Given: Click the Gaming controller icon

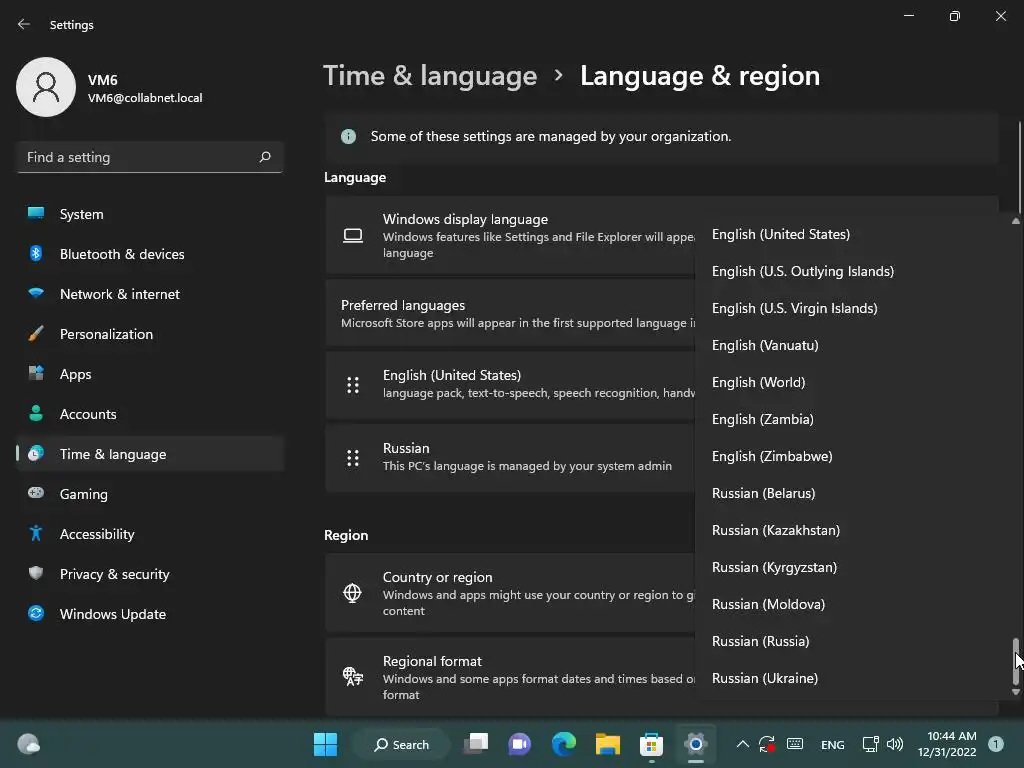Looking at the screenshot, I should (x=36, y=492).
